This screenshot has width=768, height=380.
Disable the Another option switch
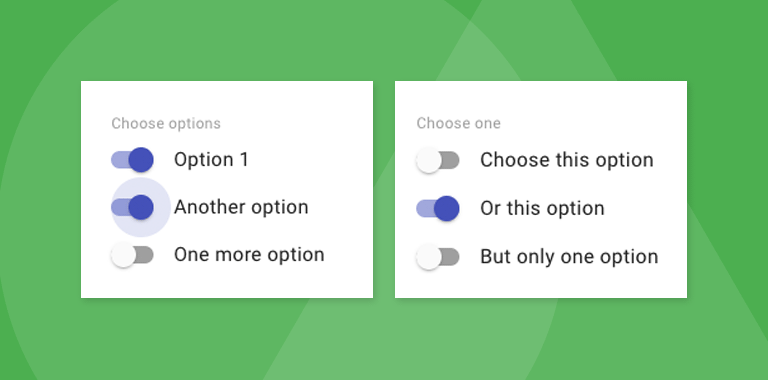point(132,207)
